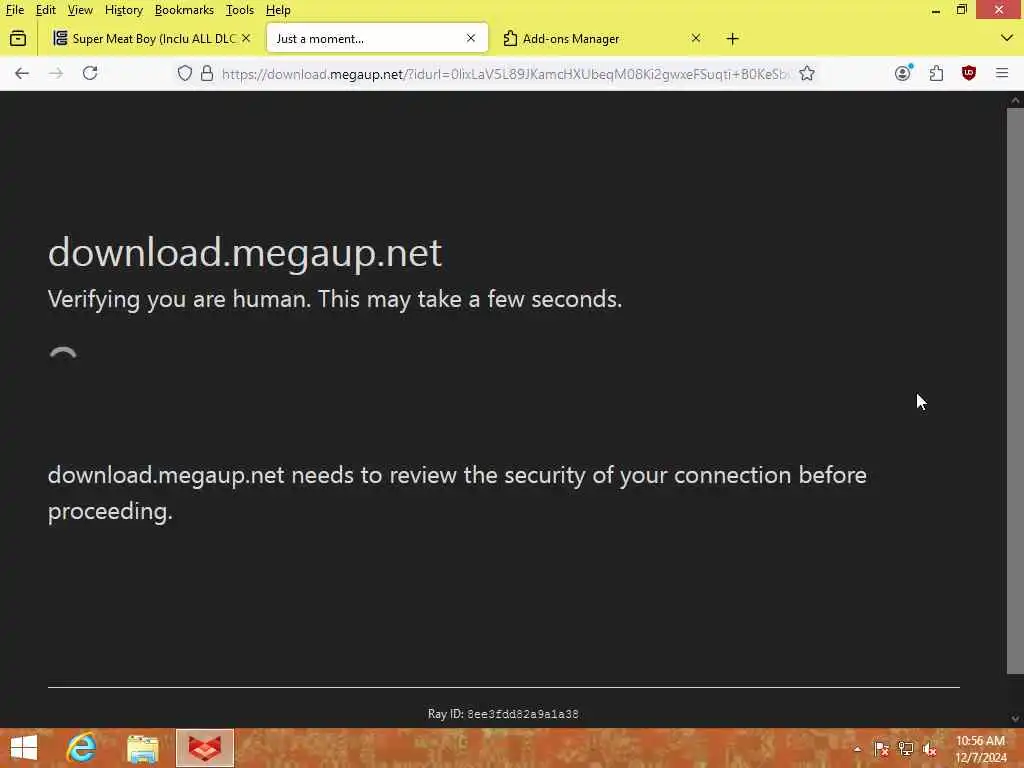Go back one page
This screenshot has width=1024, height=768.
[x=22, y=73]
